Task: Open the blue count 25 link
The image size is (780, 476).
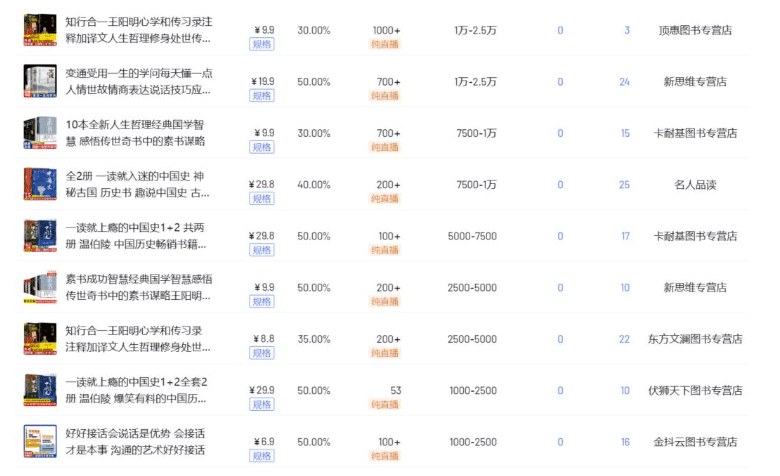Action: [x=624, y=184]
